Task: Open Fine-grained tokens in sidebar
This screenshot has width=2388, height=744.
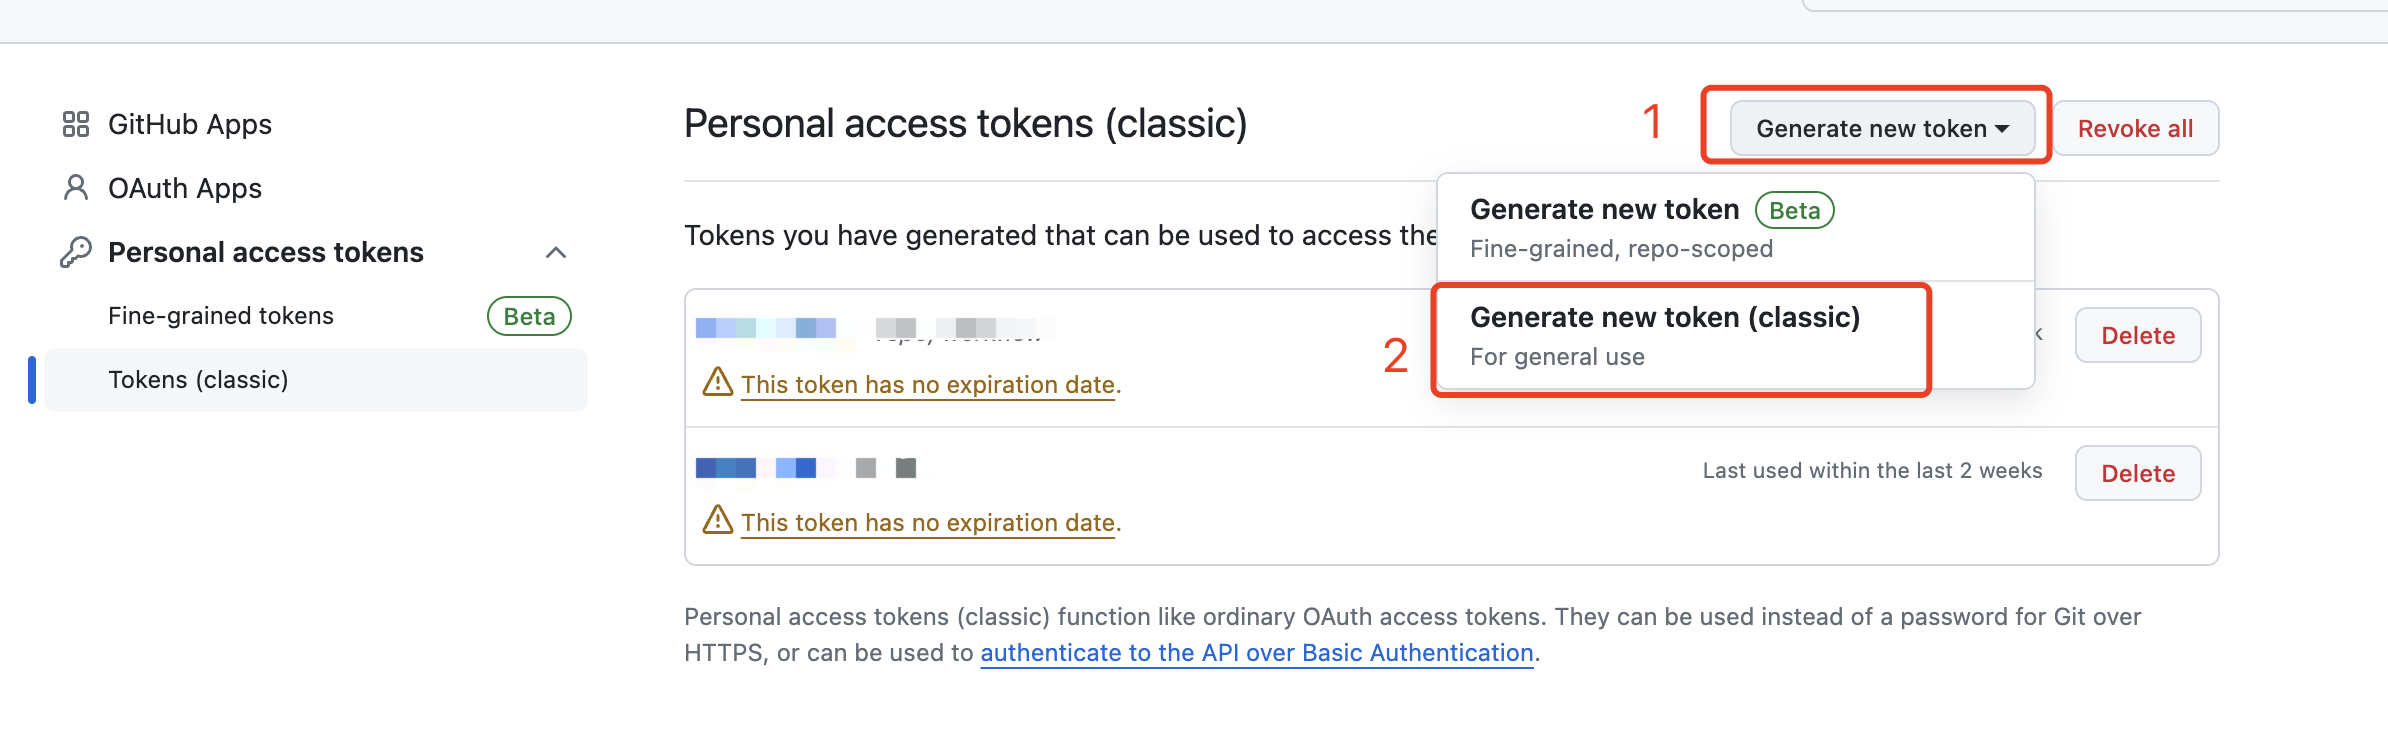Action: pyautogui.click(x=221, y=316)
